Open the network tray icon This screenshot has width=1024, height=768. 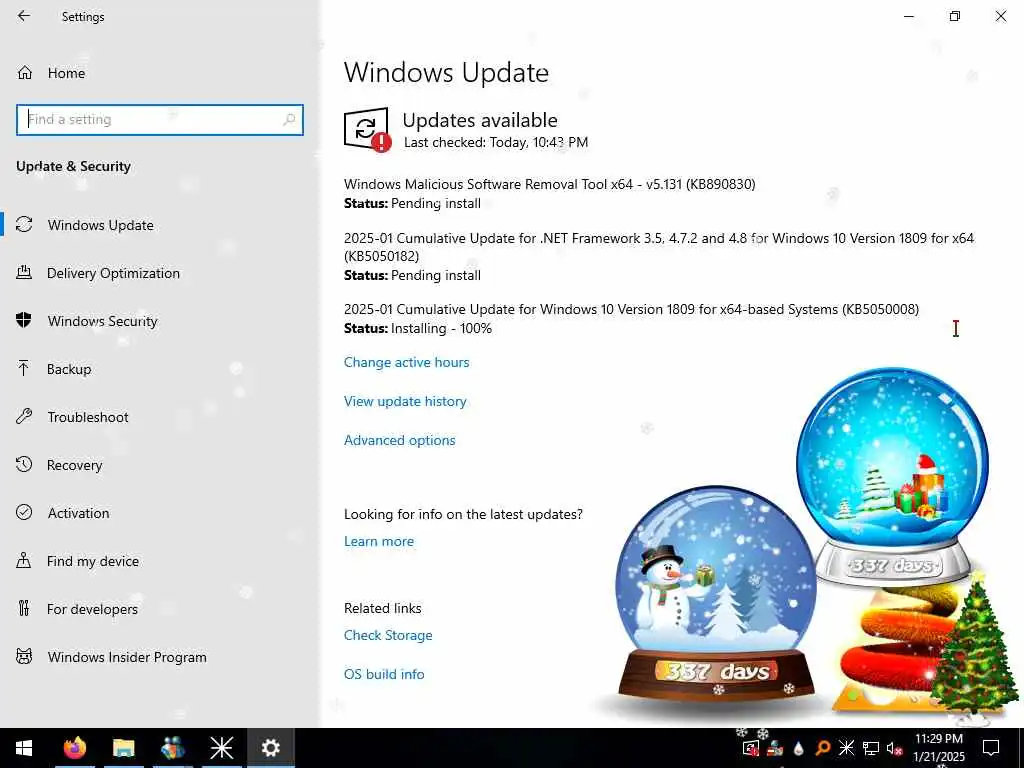[x=870, y=748]
